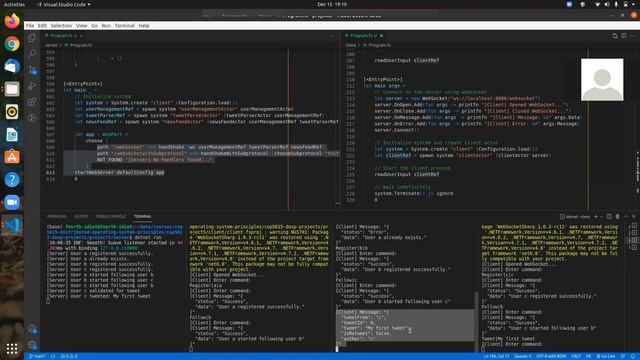The width and height of the screenshot is (640, 360).
Task: Select the left Program.fs editor tab
Action: point(62,36)
